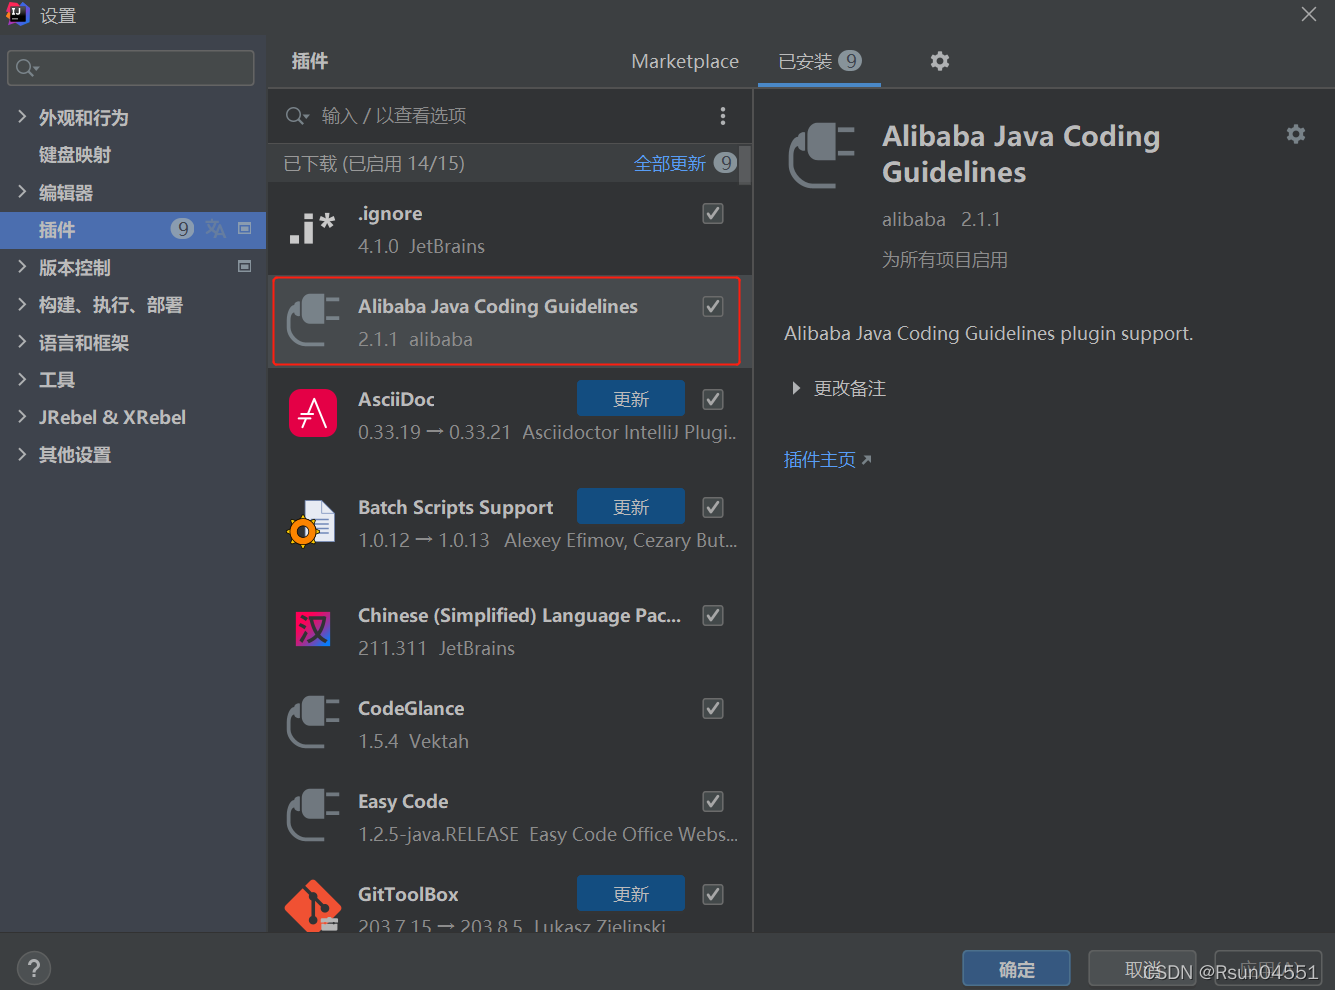Viewport: 1335px width, 990px height.
Task: Close the settings dialog with the X
Action: [1309, 14]
